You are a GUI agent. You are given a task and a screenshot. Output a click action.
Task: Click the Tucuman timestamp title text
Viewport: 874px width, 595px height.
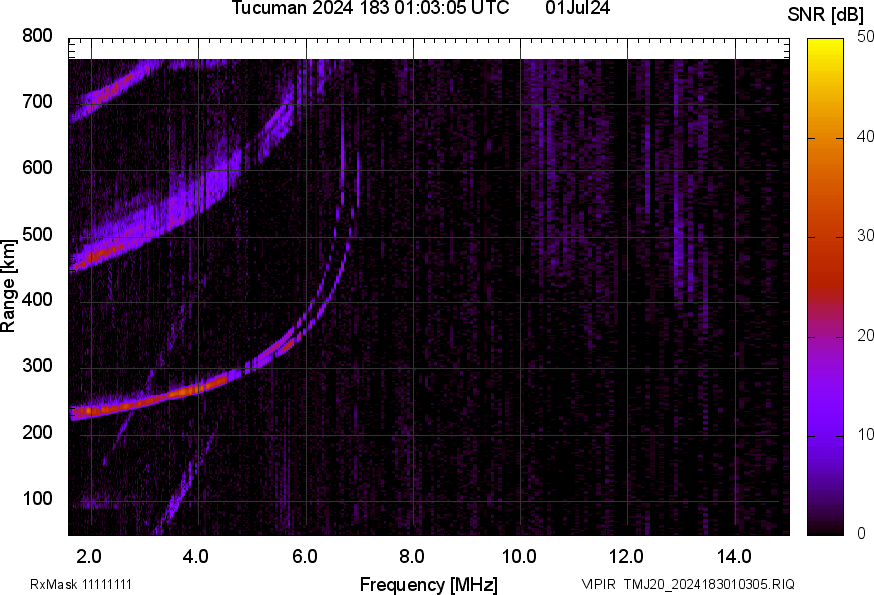pos(370,8)
